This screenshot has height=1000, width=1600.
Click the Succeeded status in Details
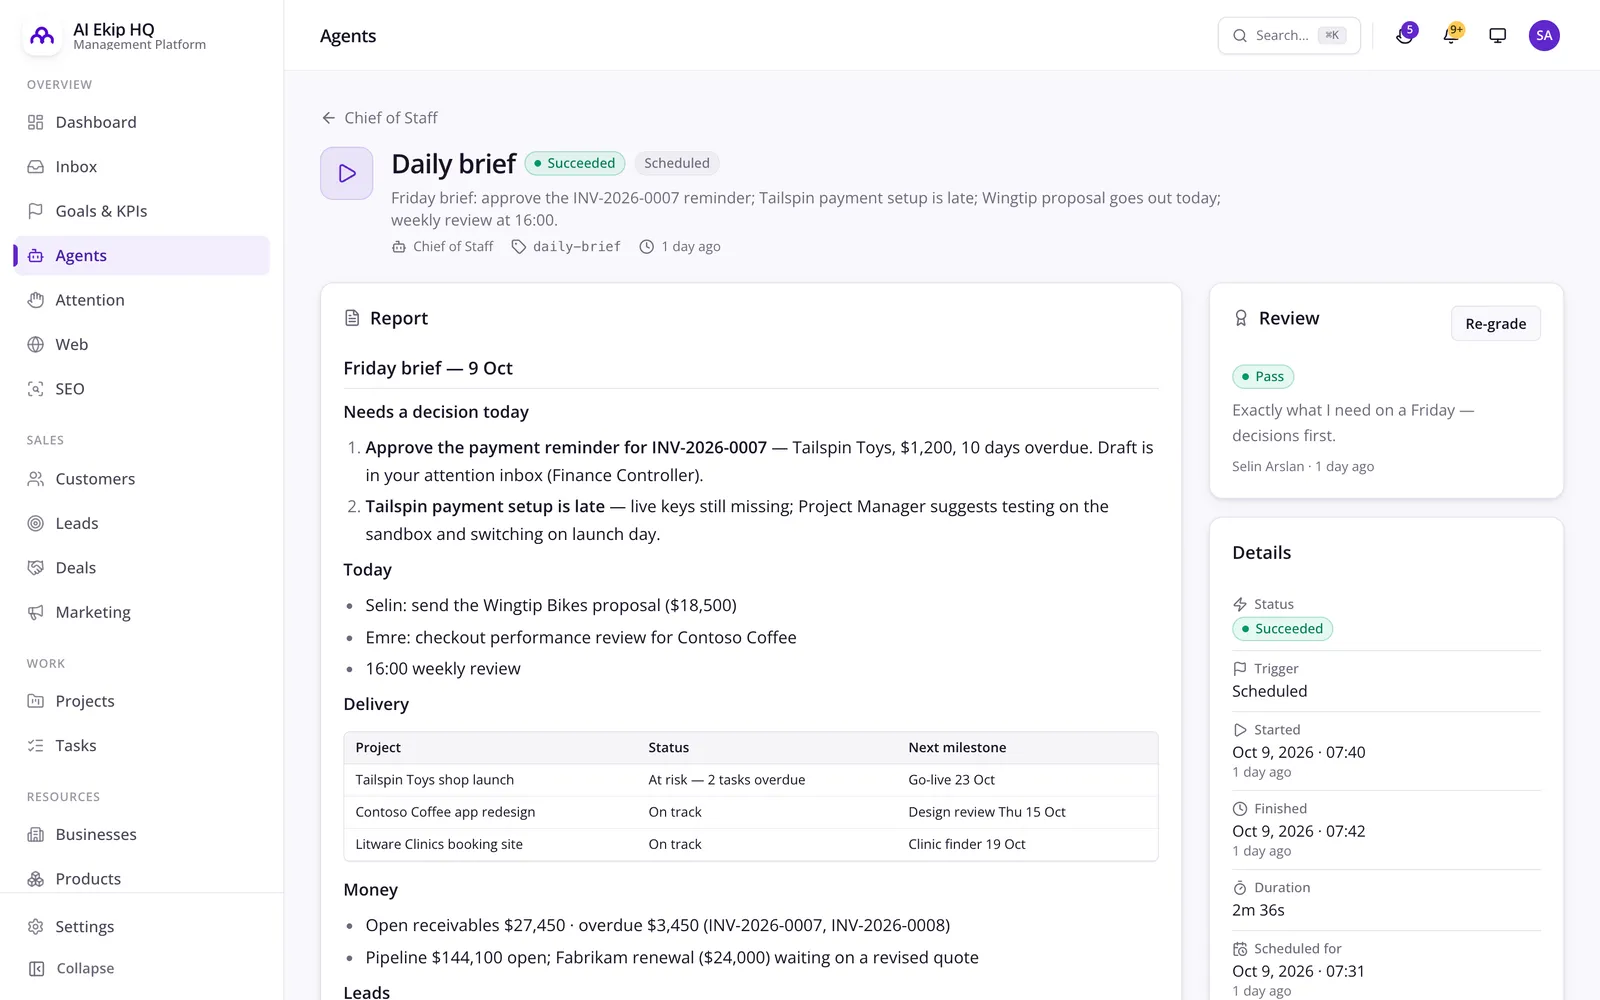click(1282, 629)
